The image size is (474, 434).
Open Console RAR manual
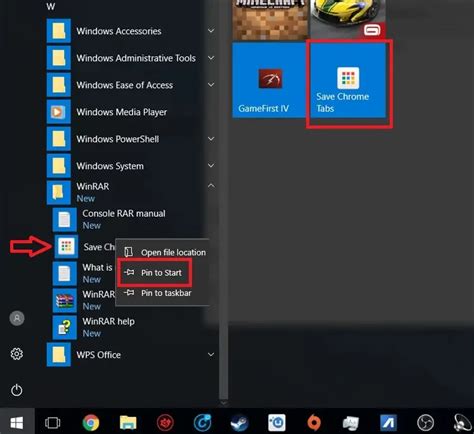(x=133, y=219)
